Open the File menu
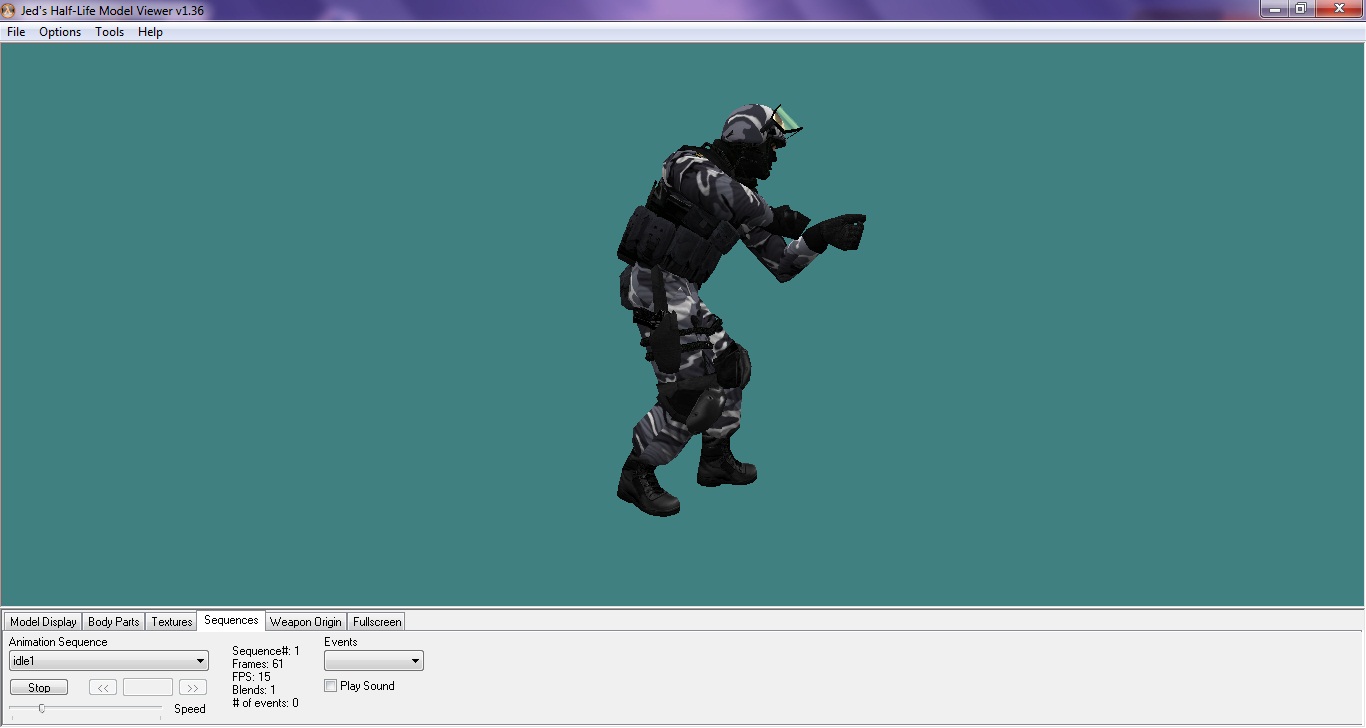The image size is (1366, 728). (x=16, y=32)
